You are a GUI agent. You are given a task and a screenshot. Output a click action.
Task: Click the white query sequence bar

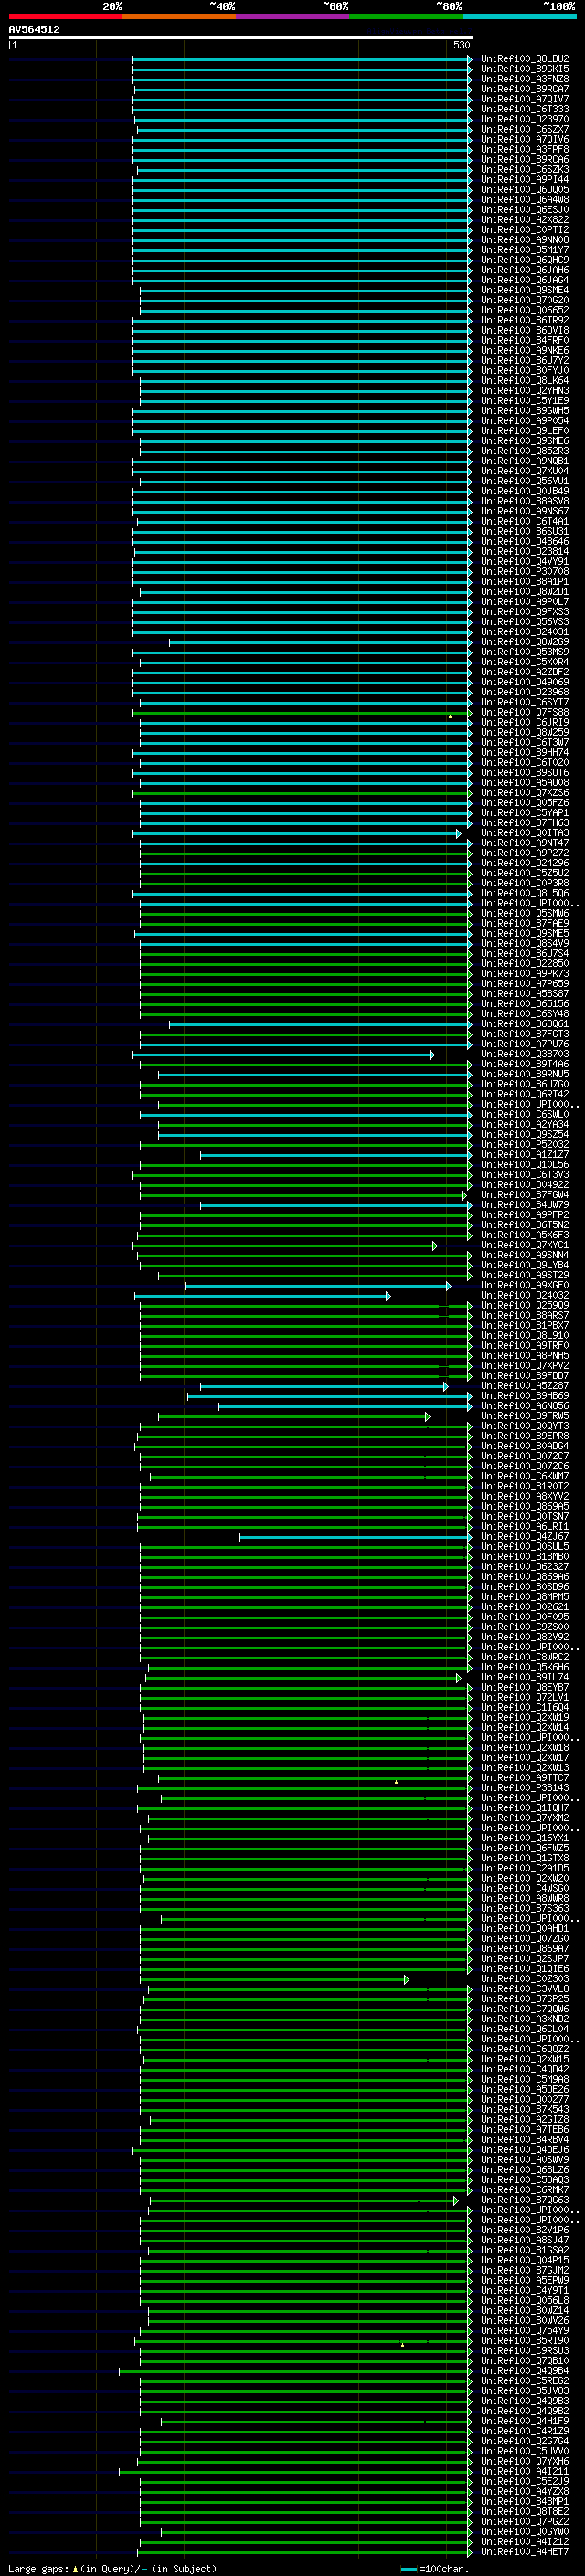[241, 37]
